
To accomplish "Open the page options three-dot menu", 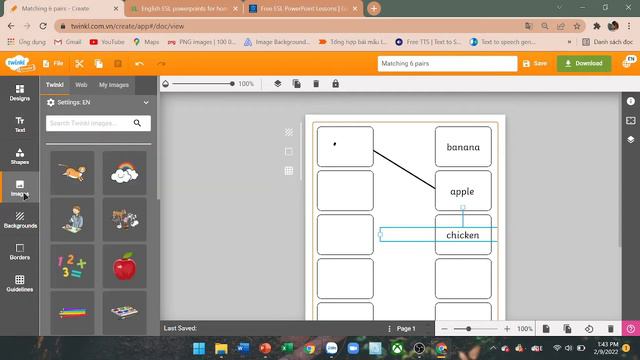I will tap(389, 329).
